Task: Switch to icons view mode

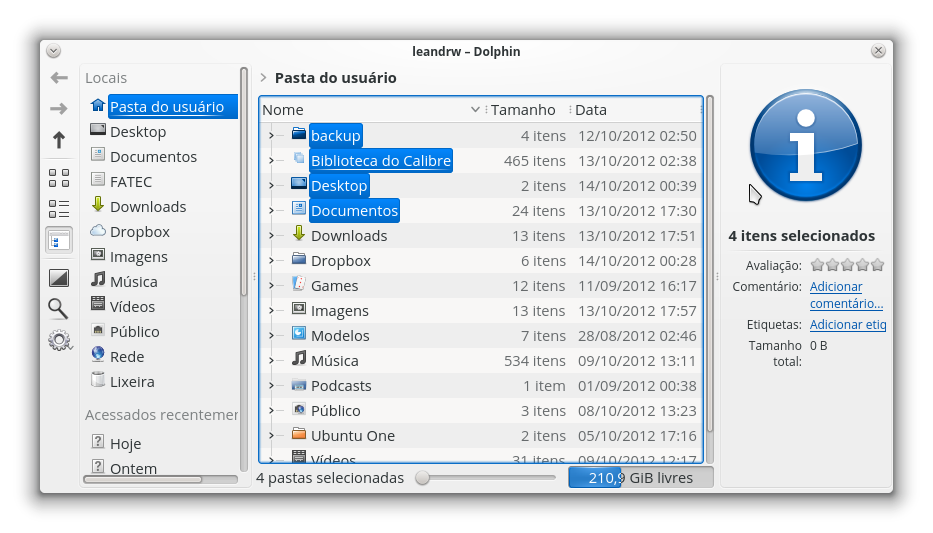Action: click(59, 178)
